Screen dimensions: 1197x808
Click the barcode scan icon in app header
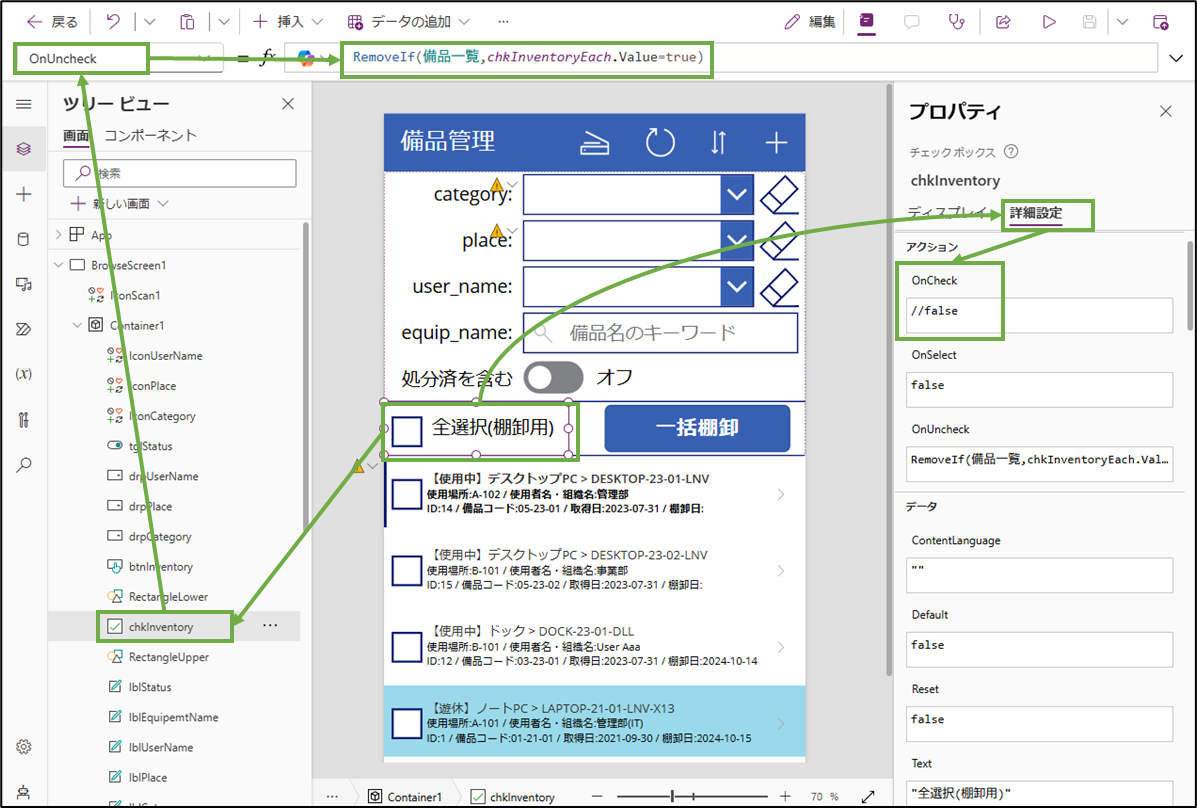click(x=594, y=143)
